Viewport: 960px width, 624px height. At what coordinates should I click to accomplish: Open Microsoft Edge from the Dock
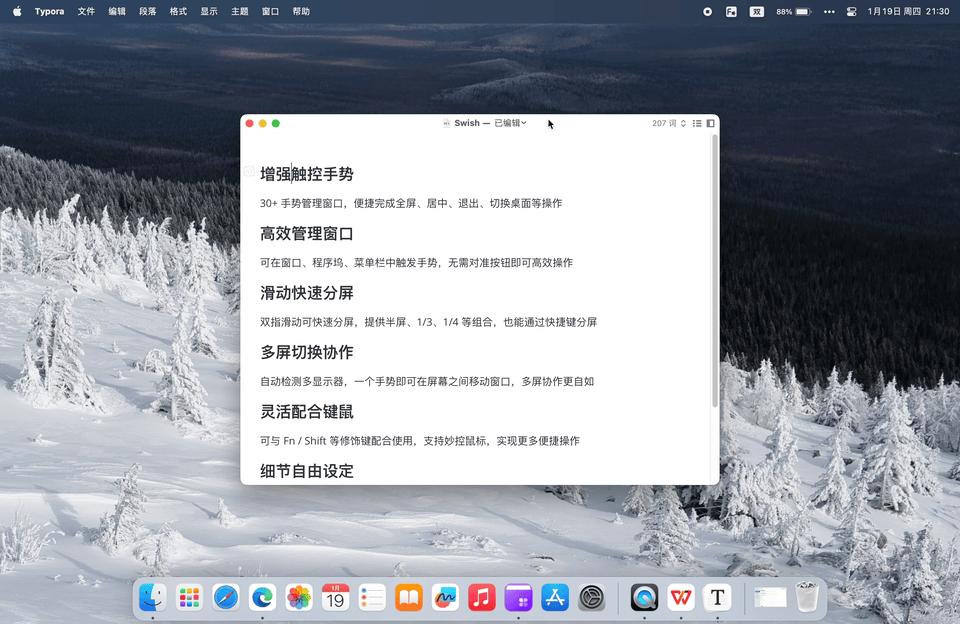261,598
